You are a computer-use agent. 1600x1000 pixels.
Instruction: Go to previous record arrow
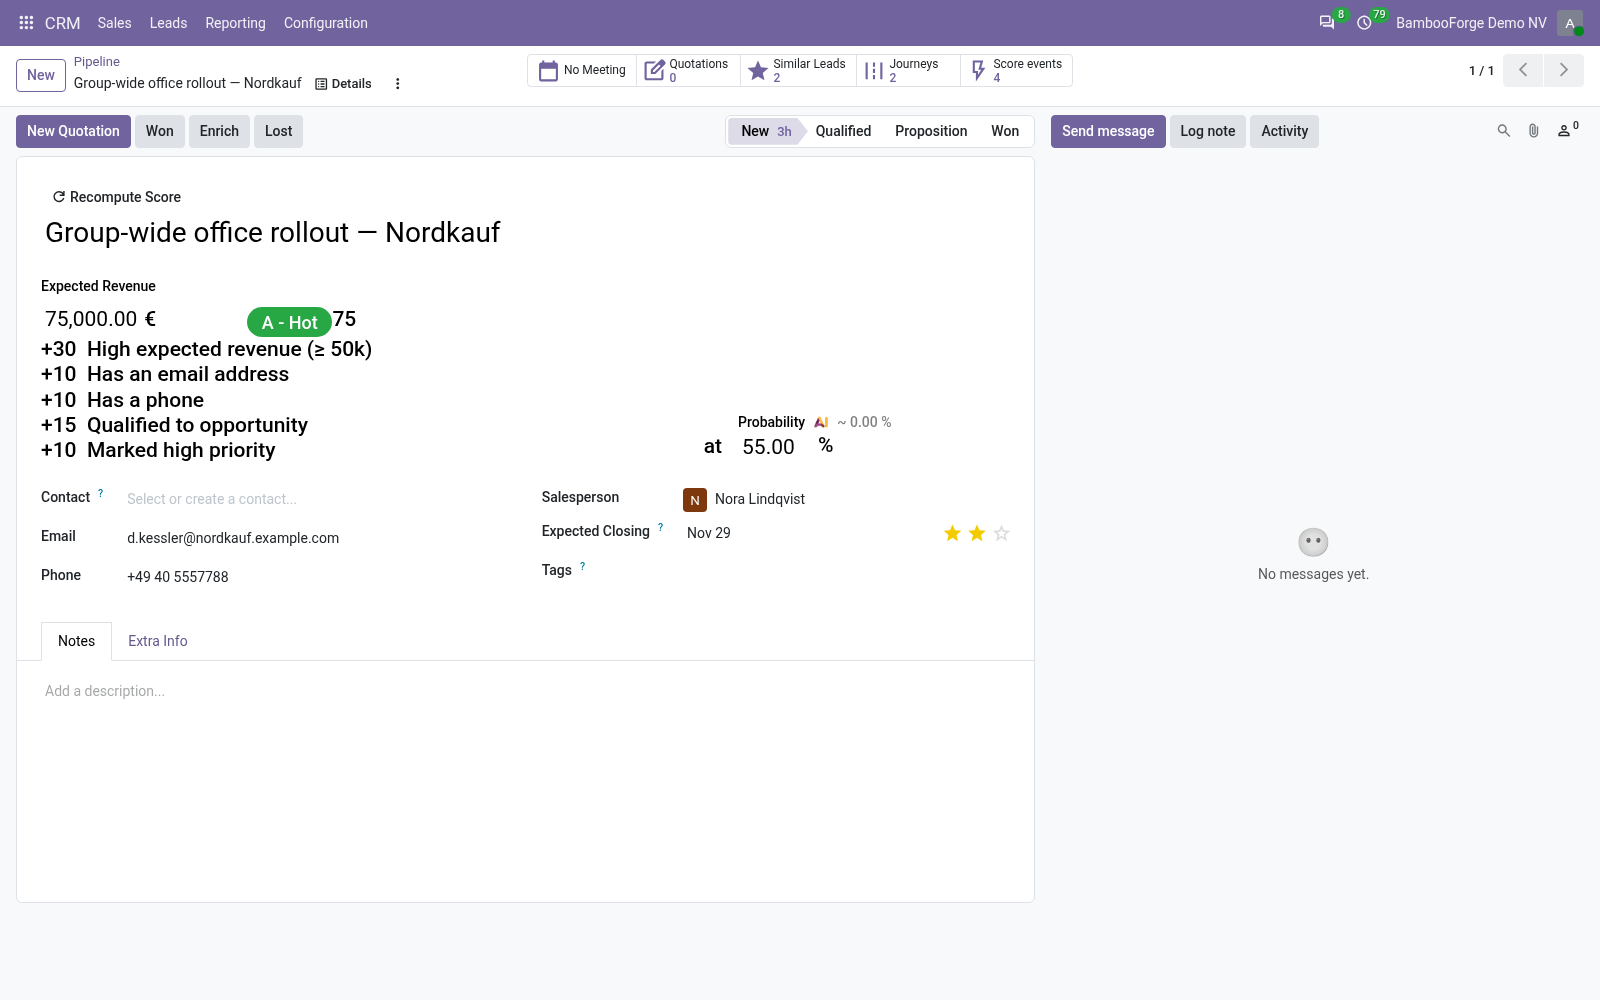pyautogui.click(x=1523, y=70)
